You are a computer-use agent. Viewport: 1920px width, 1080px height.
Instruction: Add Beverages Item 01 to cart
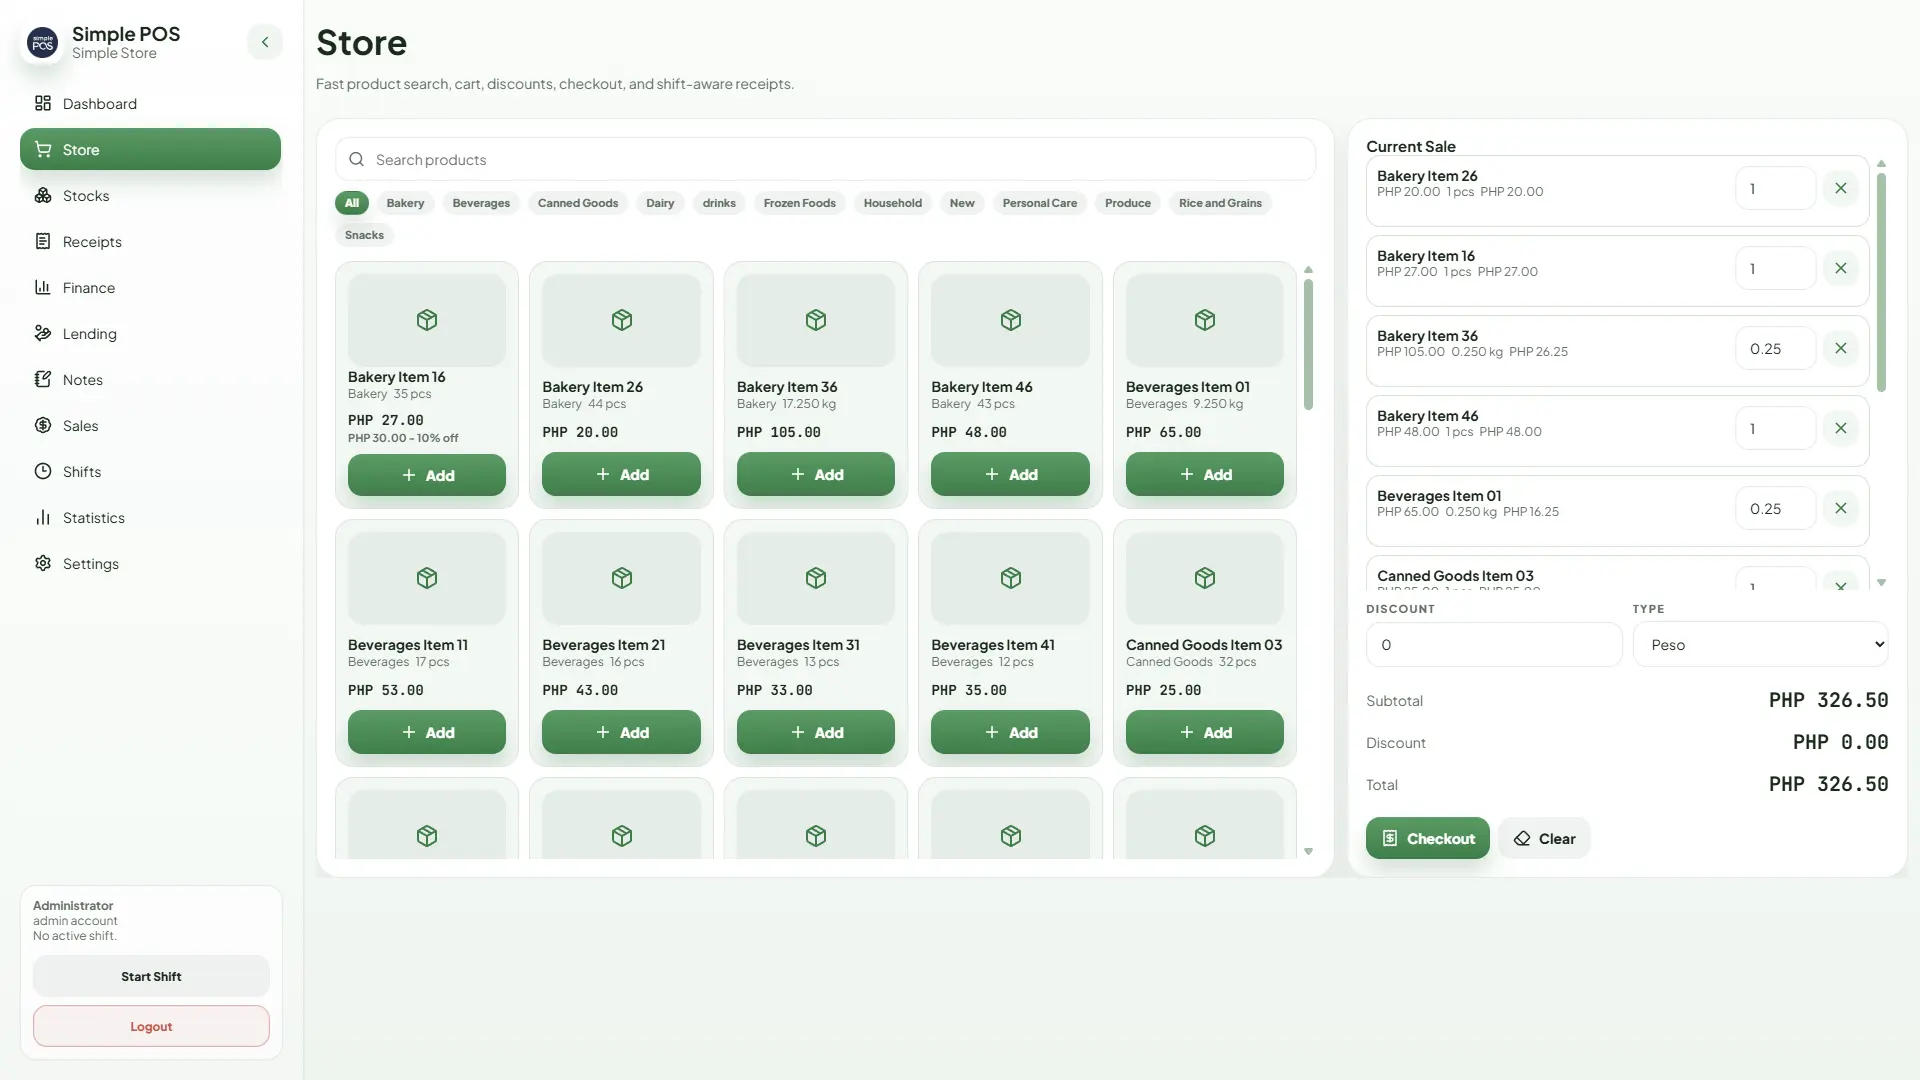[x=1205, y=474]
